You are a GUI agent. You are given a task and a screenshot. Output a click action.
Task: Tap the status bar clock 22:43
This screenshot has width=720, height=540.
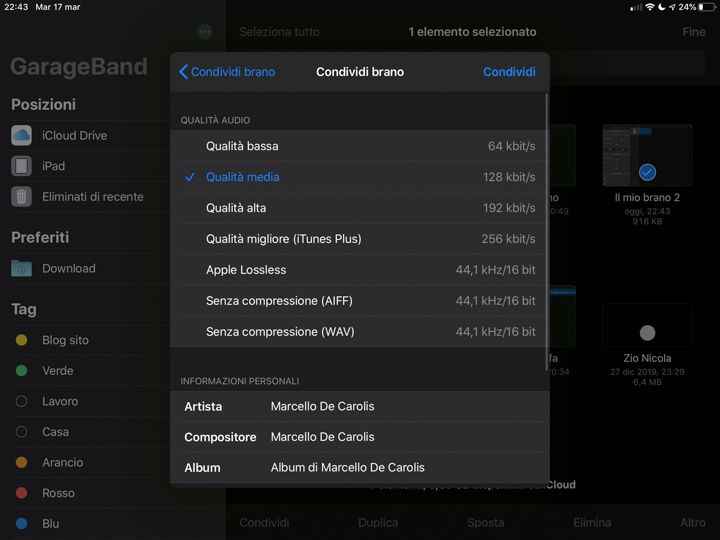coord(16,7)
